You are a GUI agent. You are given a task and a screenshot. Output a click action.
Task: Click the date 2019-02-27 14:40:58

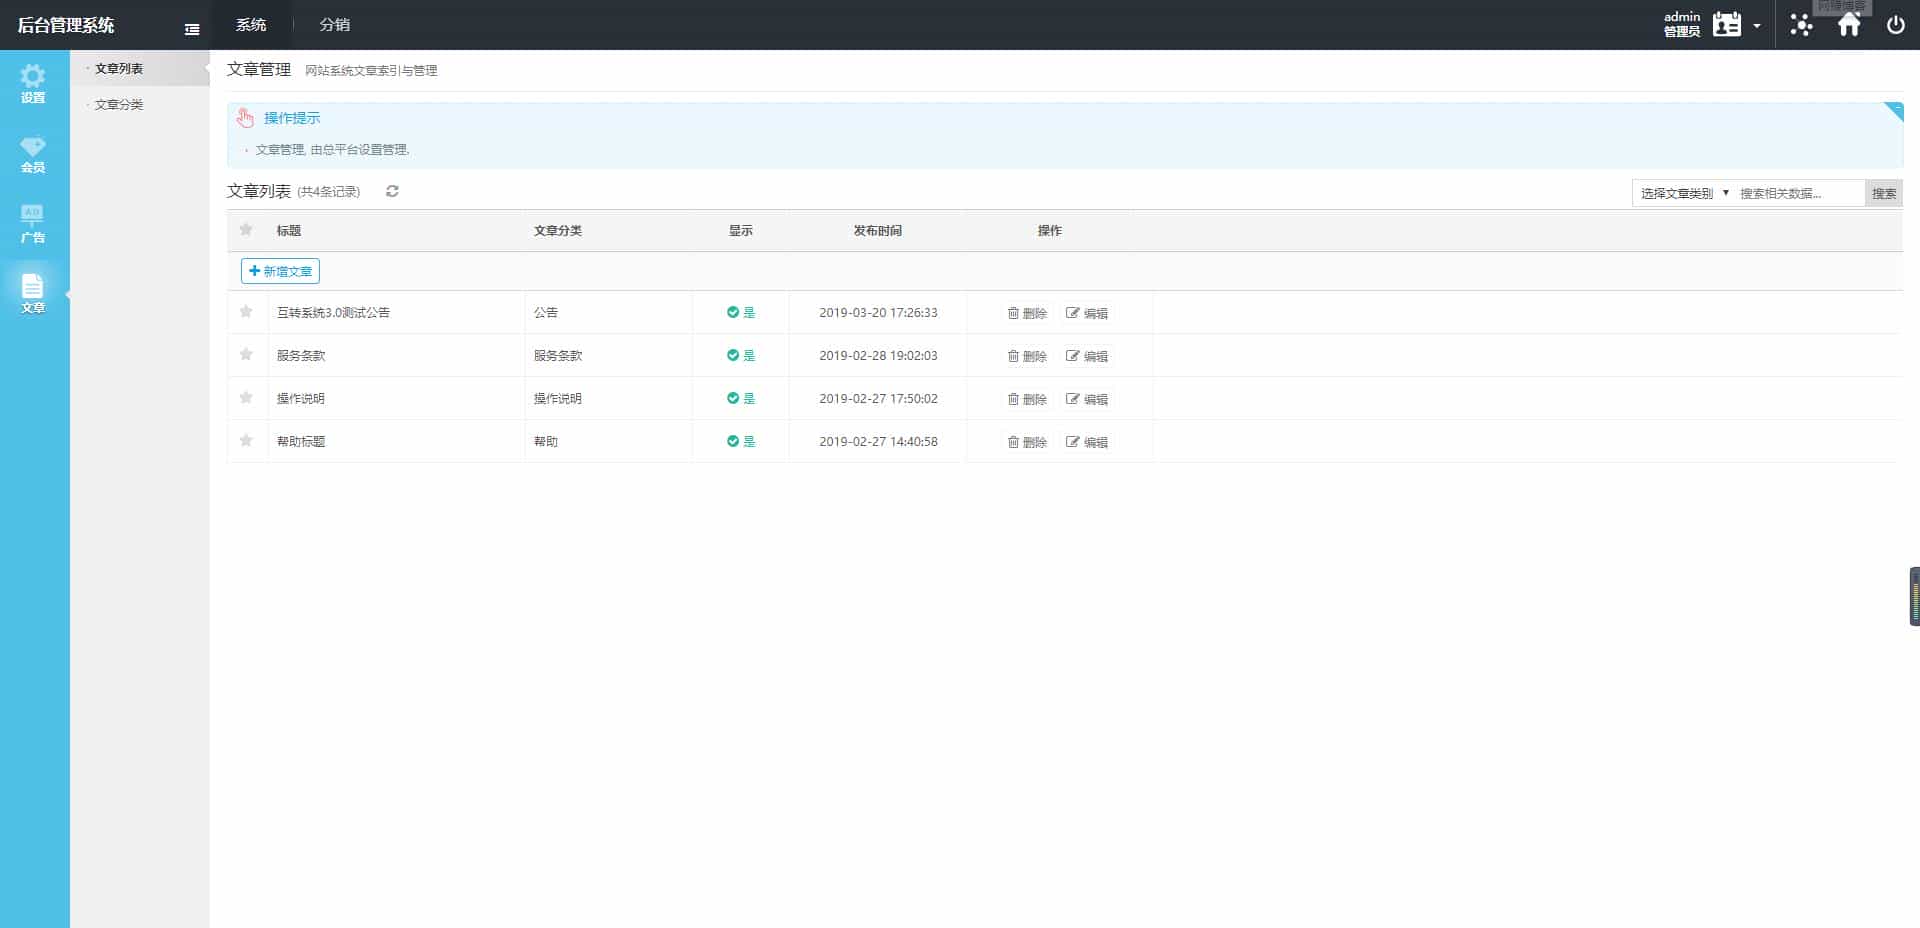tap(878, 442)
